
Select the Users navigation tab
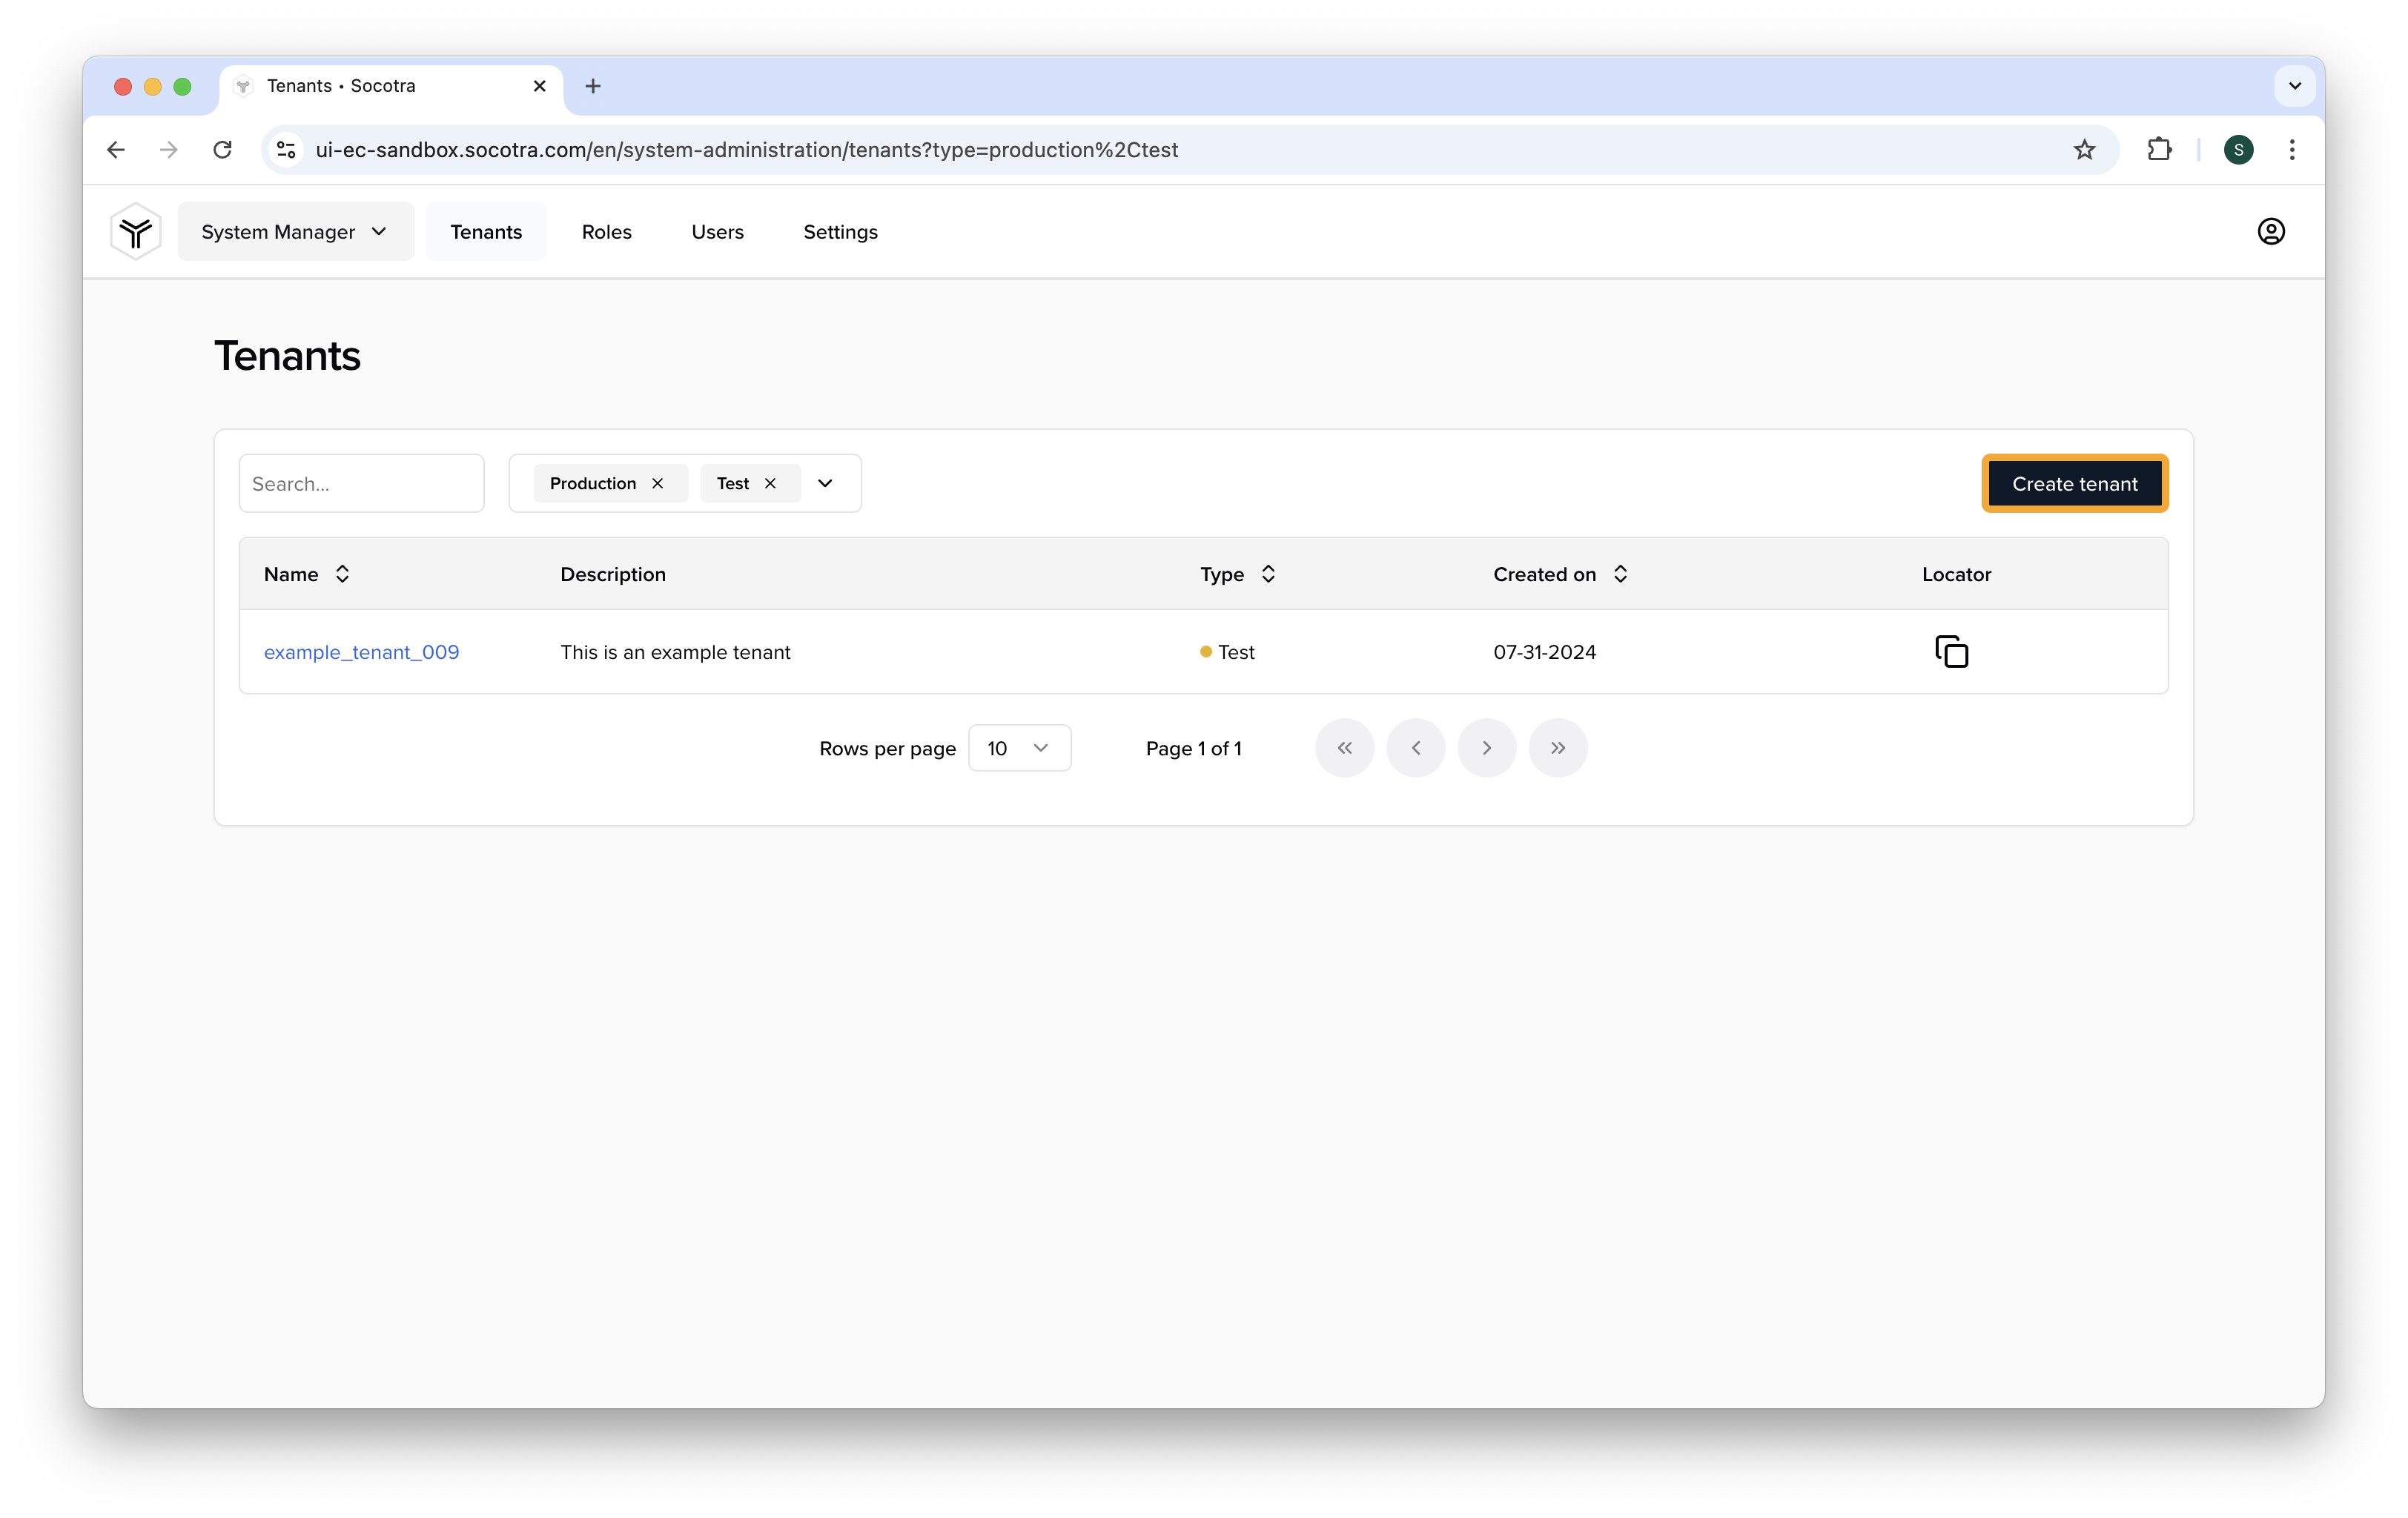click(715, 231)
